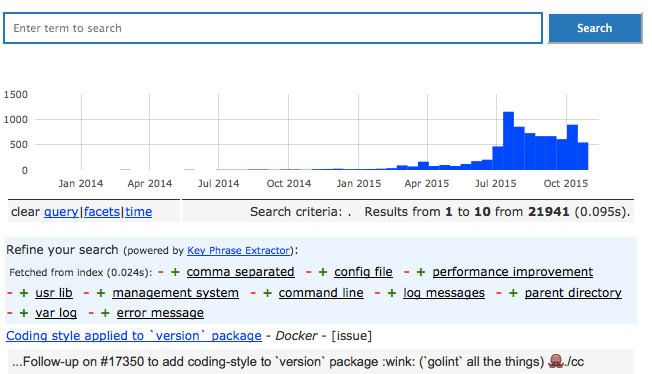Open 'Coding style applied to version package' result
The width and height of the screenshot is (652, 374).
coord(134,336)
